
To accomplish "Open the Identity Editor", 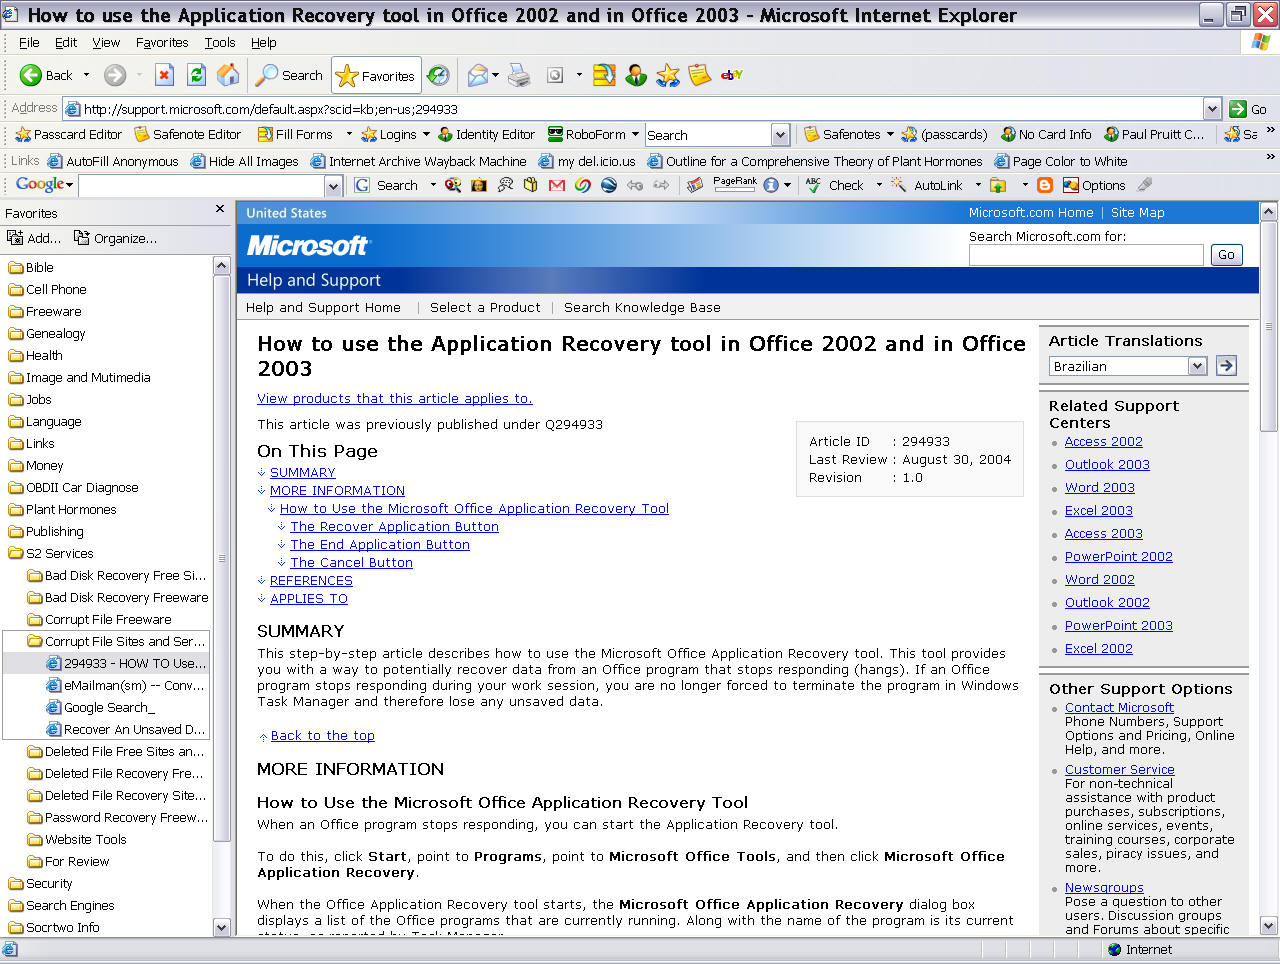I will coord(487,134).
